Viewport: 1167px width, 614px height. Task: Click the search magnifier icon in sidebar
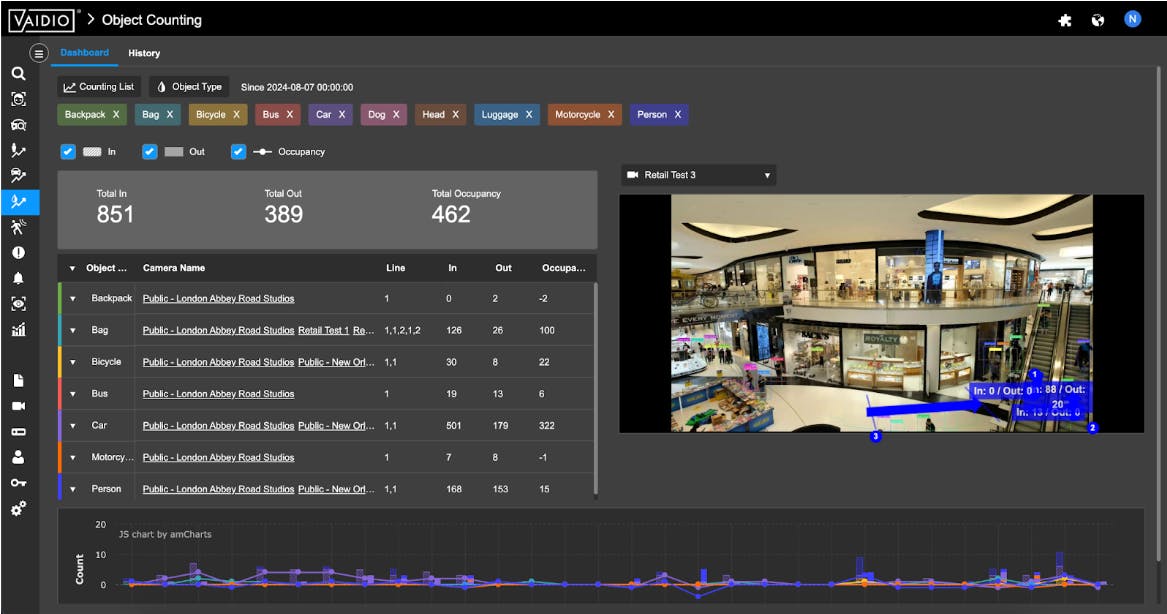coord(18,73)
